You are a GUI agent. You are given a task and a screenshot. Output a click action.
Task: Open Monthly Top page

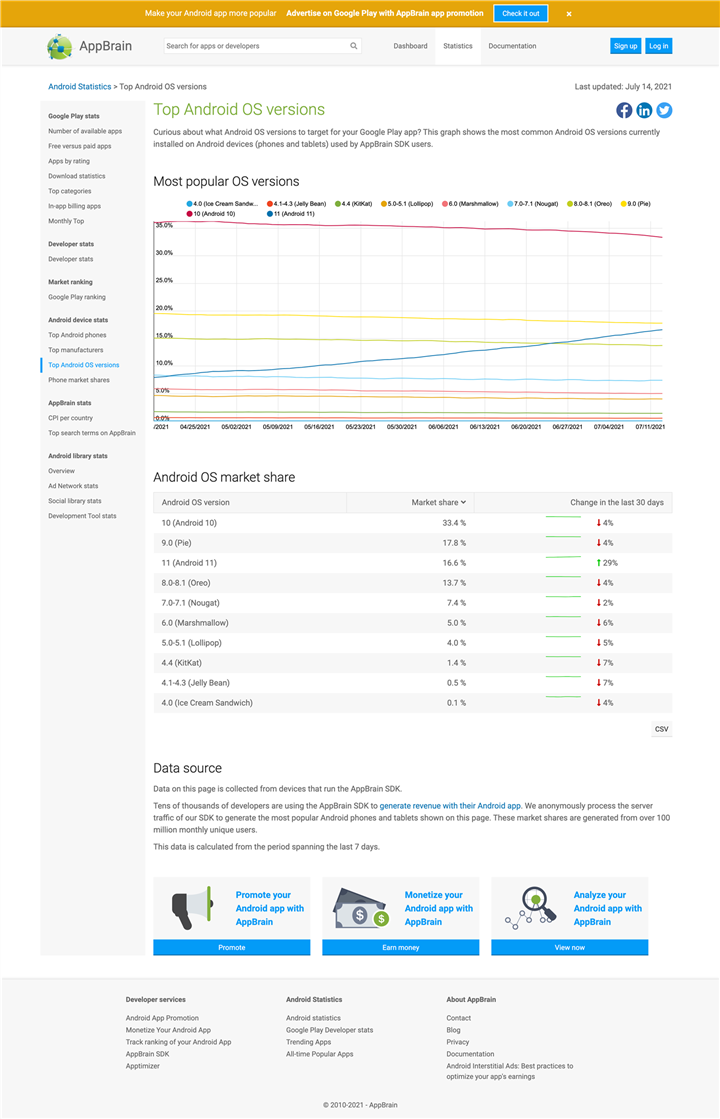pos(66,221)
